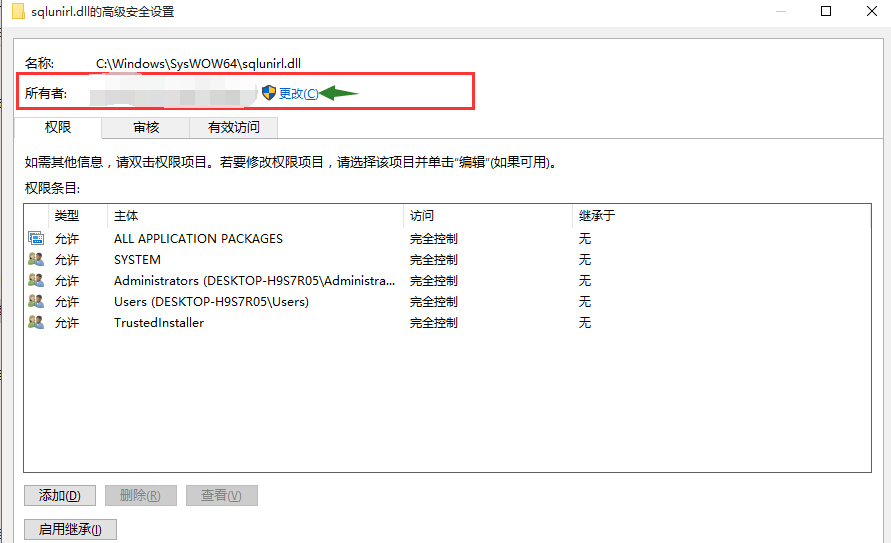Open the 有效访问 tab

234,127
